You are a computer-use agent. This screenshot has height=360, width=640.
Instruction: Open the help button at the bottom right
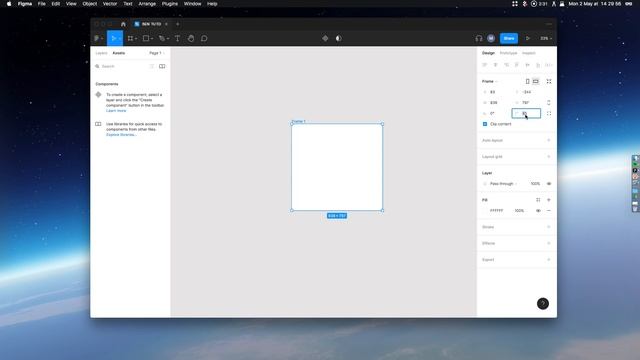543,304
